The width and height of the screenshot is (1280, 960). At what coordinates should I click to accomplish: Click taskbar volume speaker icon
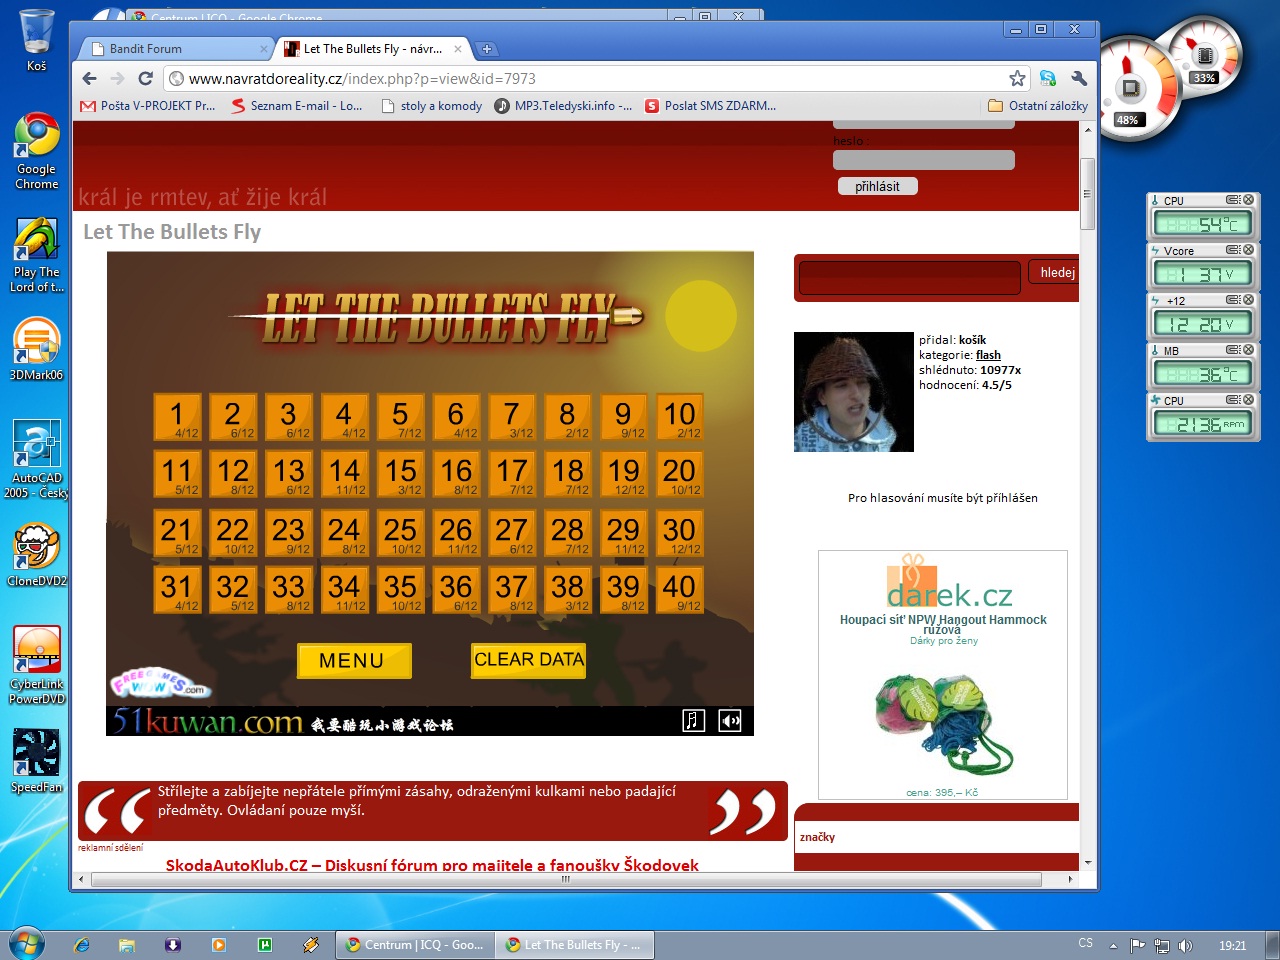[1185, 945]
